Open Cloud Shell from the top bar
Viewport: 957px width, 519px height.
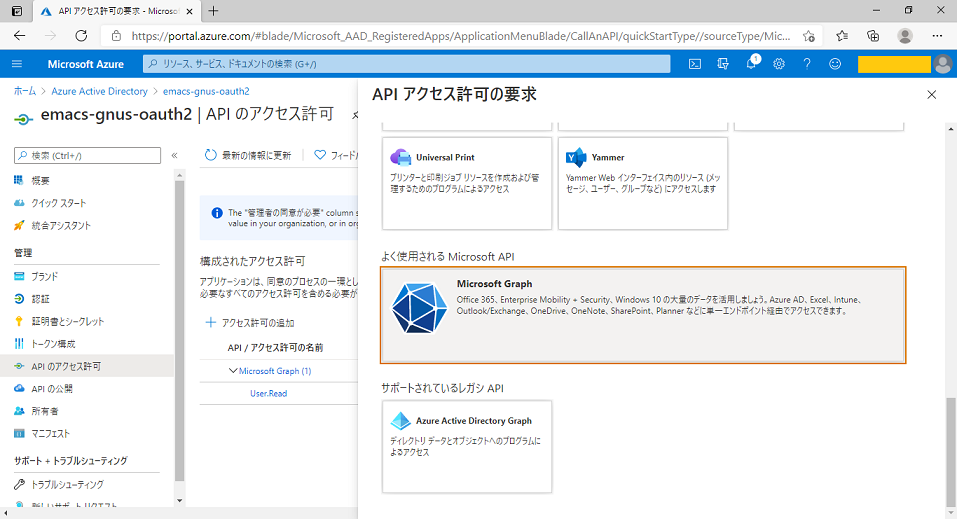point(695,64)
